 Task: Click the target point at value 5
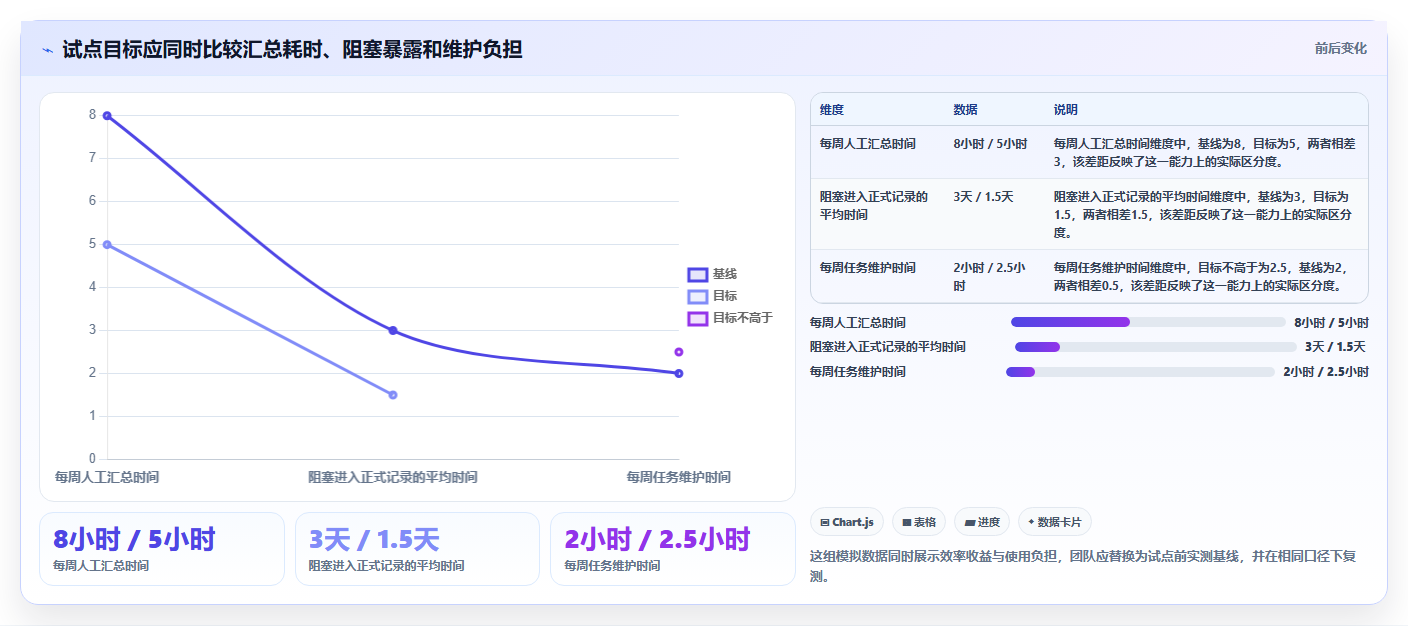pos(107,244)
